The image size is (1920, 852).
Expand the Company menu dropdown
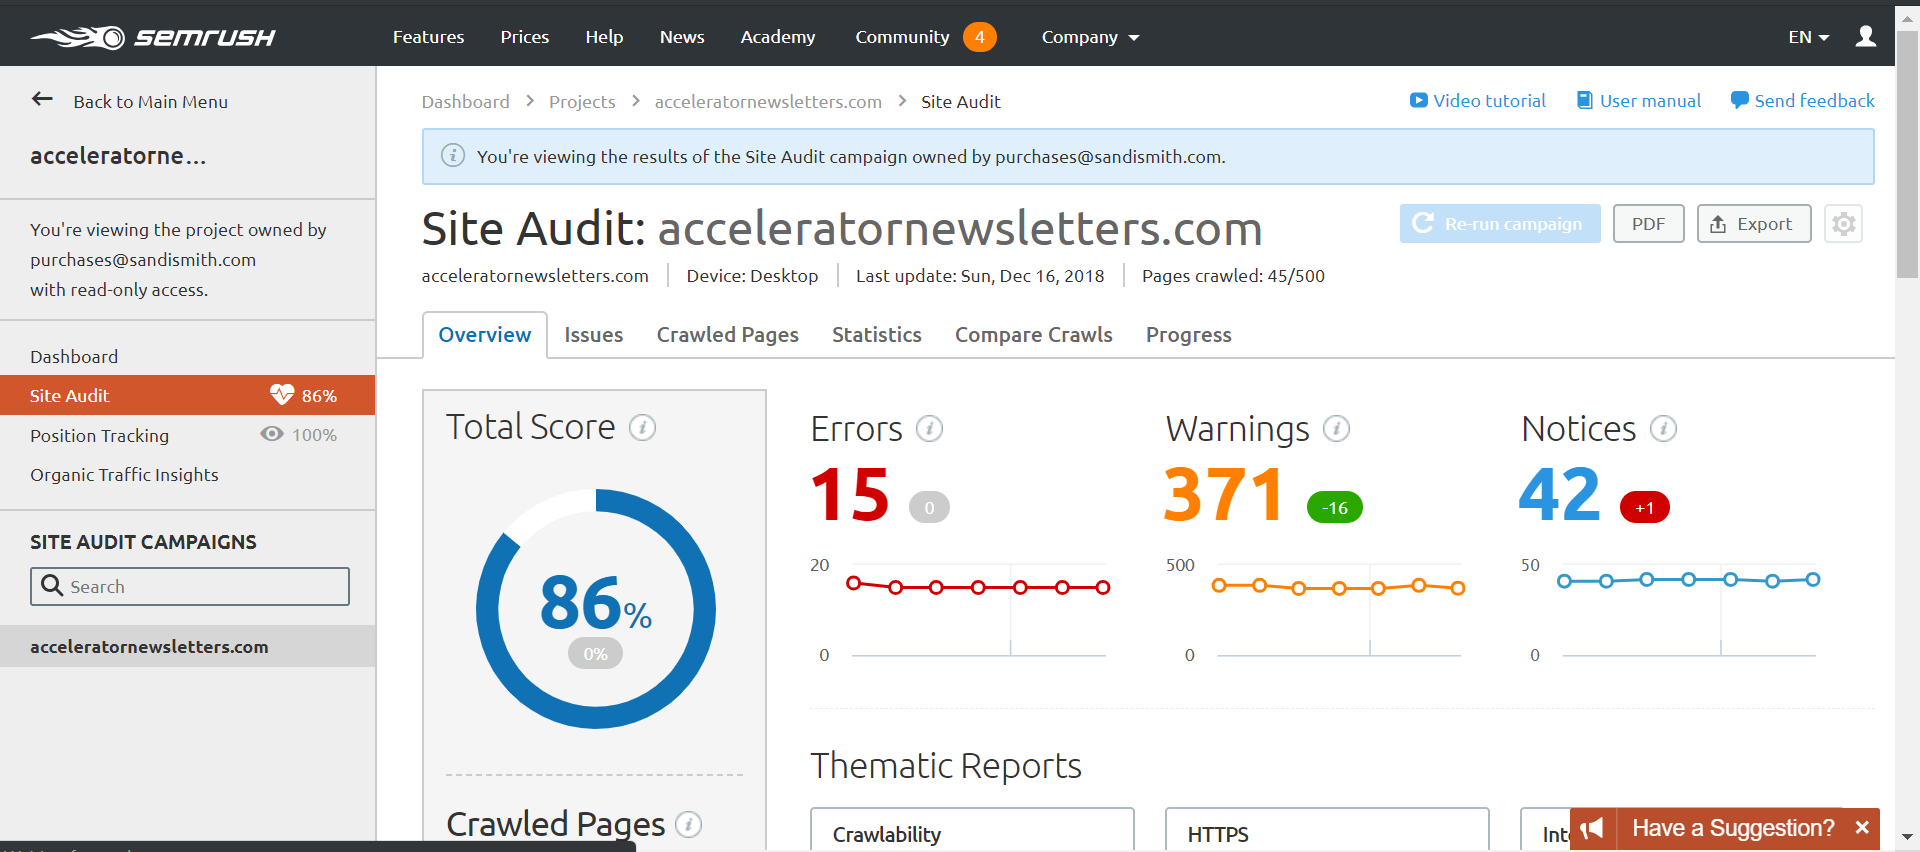click(x=1090, y=37)
